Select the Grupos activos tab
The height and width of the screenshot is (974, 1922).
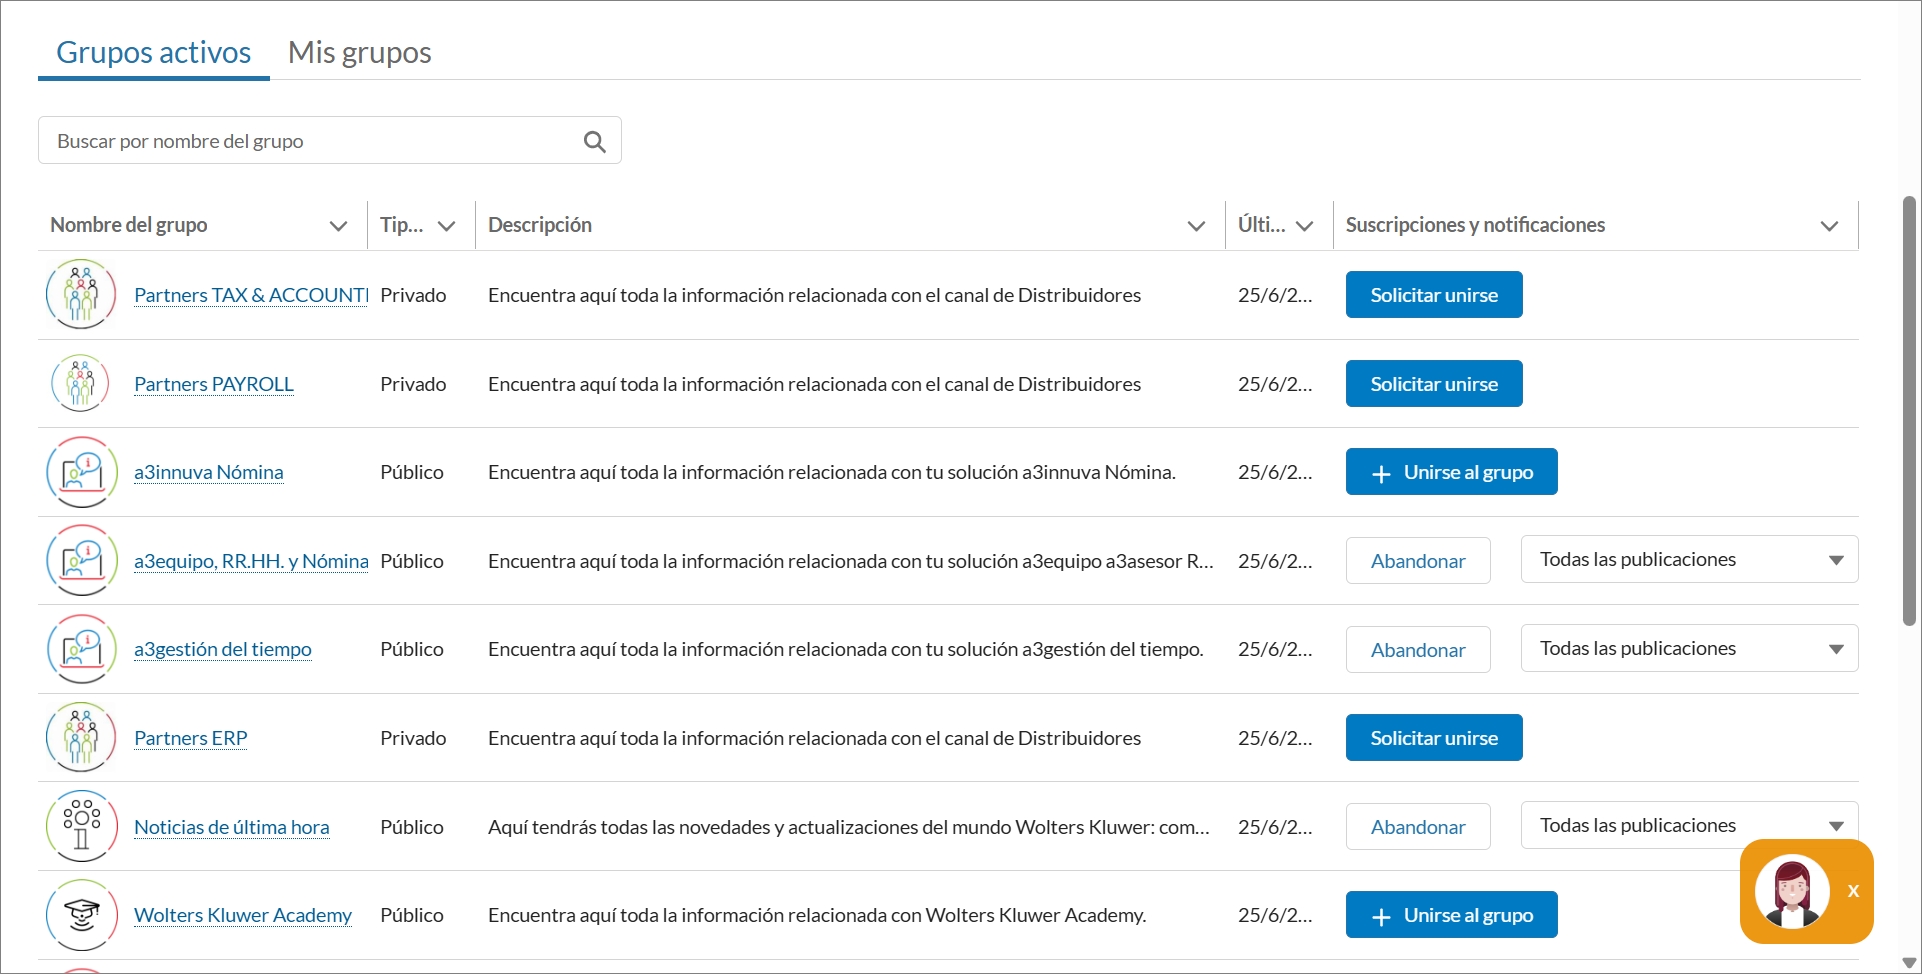click(153, 52)
